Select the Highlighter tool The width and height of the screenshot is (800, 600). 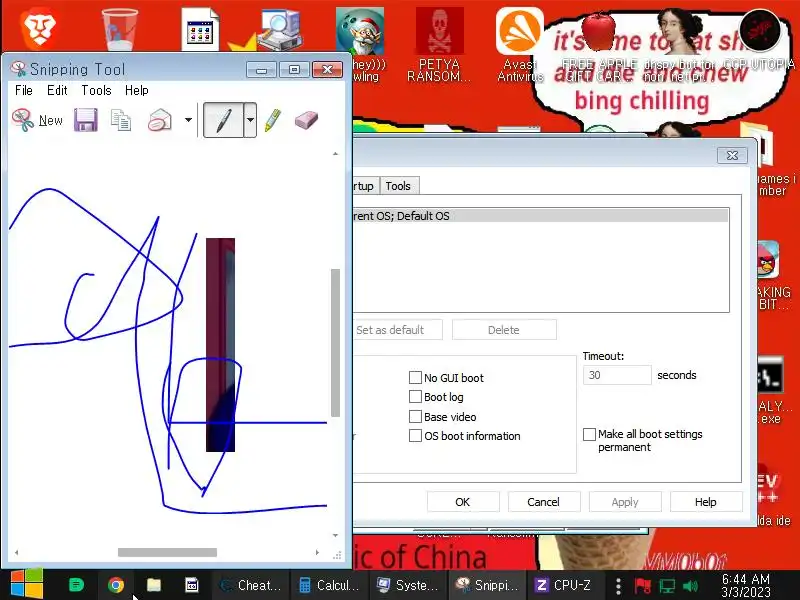[273, 120]
